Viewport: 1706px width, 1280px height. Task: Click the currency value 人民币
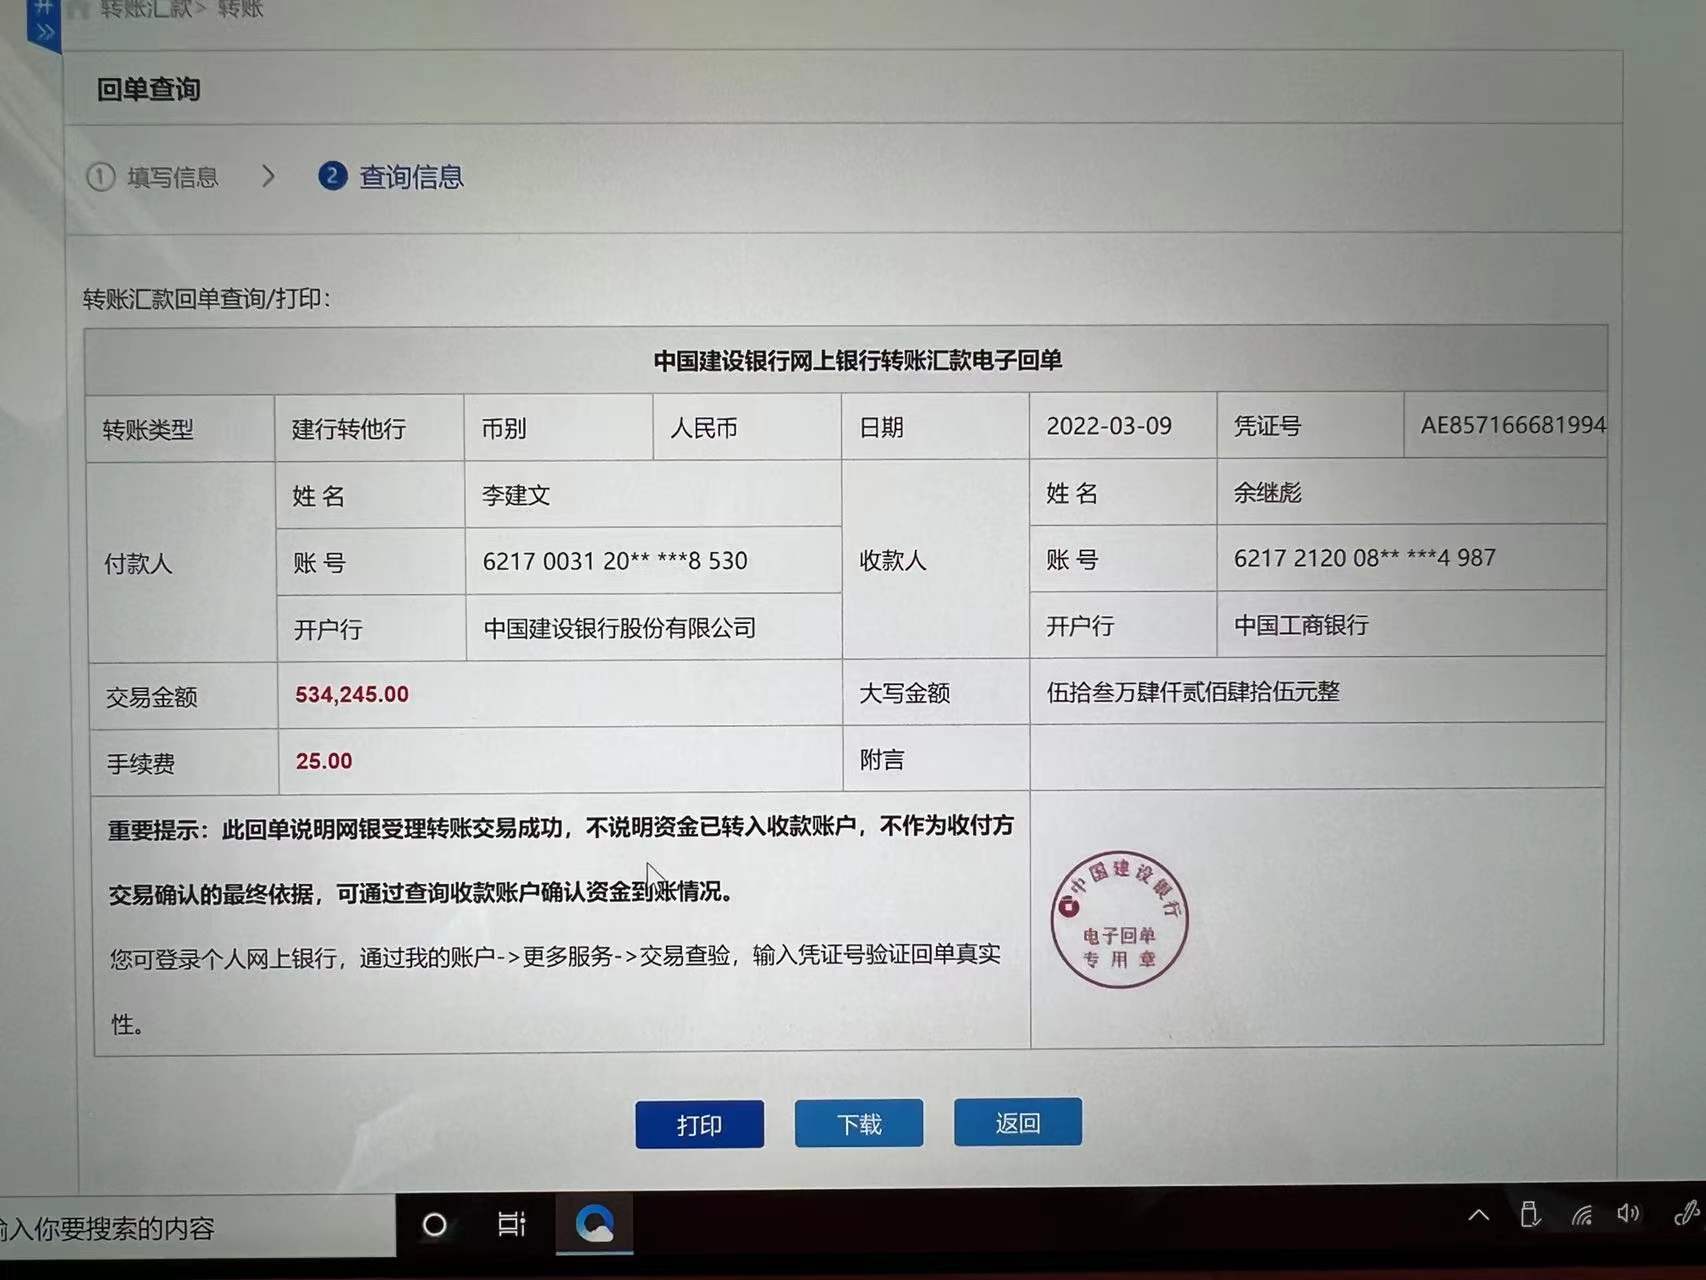pyautogui.click(x=704, y=428)
